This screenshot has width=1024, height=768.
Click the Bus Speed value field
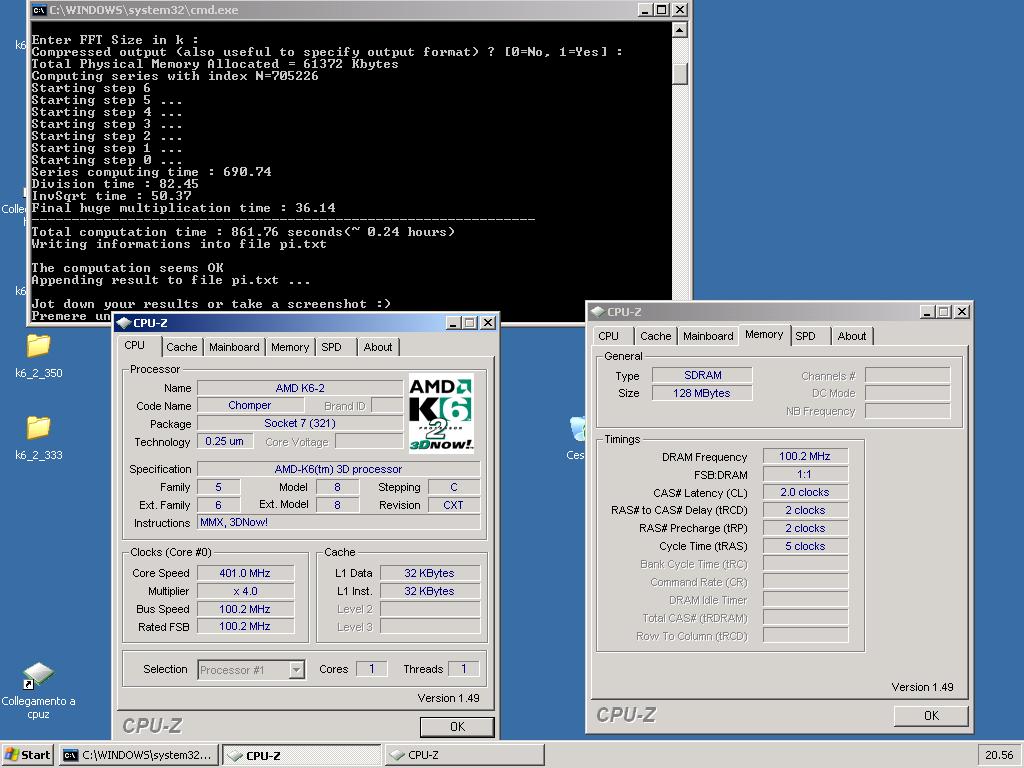[245, 609]
